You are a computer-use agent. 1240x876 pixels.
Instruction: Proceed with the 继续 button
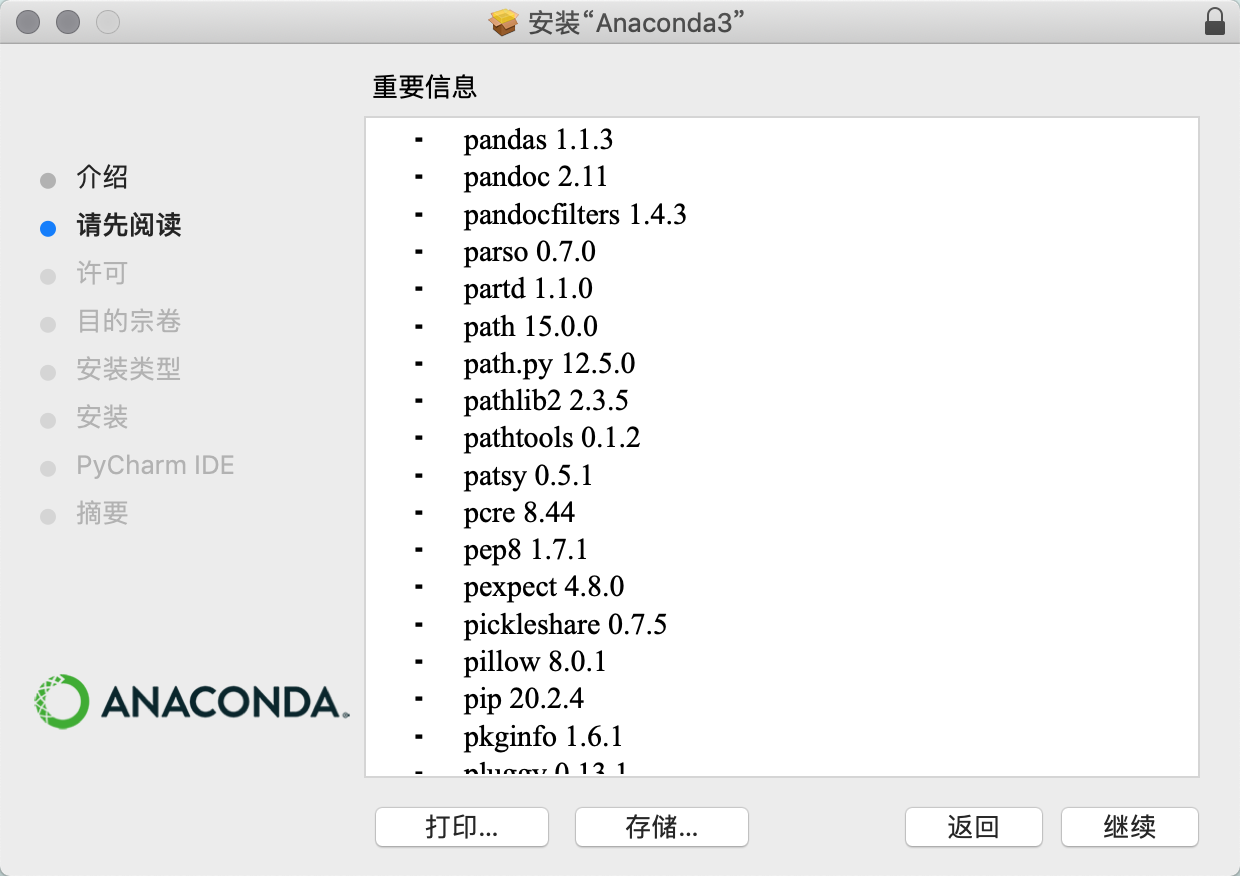point(1129,827)
